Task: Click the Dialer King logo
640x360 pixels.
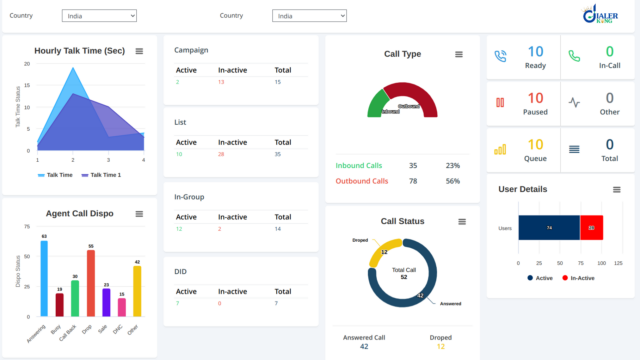Action: tap(600, 14)
